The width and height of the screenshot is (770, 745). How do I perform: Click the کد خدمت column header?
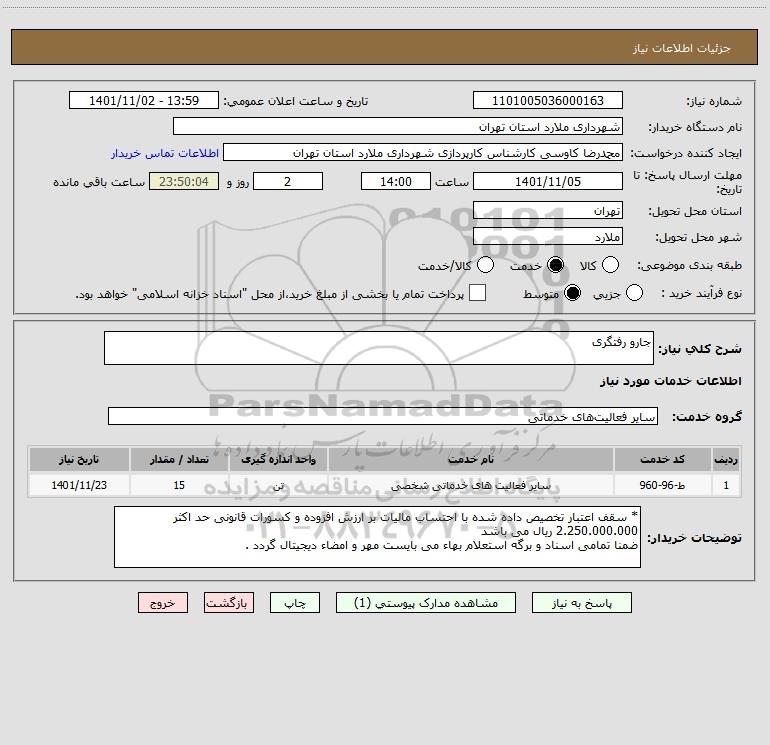(662, 459)
